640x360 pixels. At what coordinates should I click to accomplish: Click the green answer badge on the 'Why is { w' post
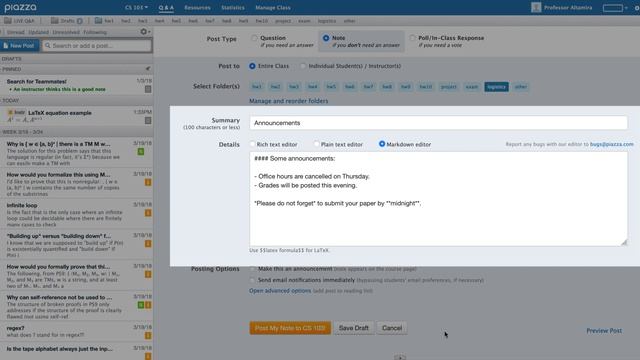(141, 151)
